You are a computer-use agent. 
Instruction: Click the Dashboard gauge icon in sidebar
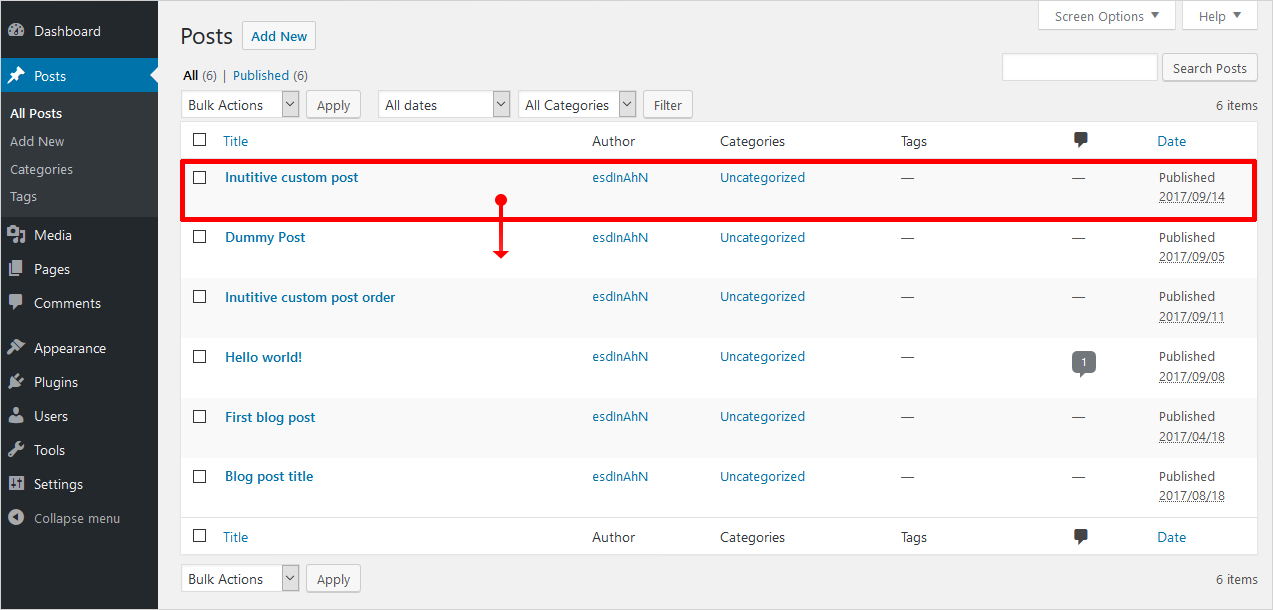[16, 31]
